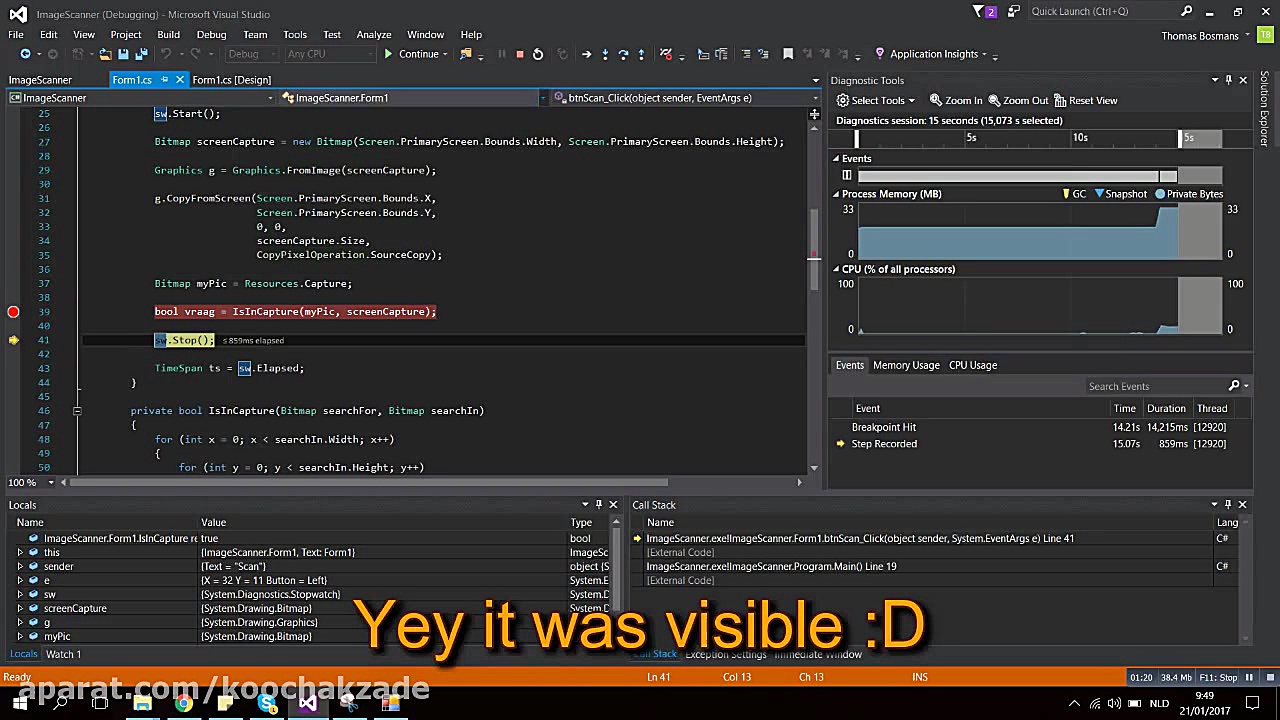Switch to the Form1.cs [Design] tab
The height and width of the screenshot is (720, 1280).
click(x=231, y=80)
